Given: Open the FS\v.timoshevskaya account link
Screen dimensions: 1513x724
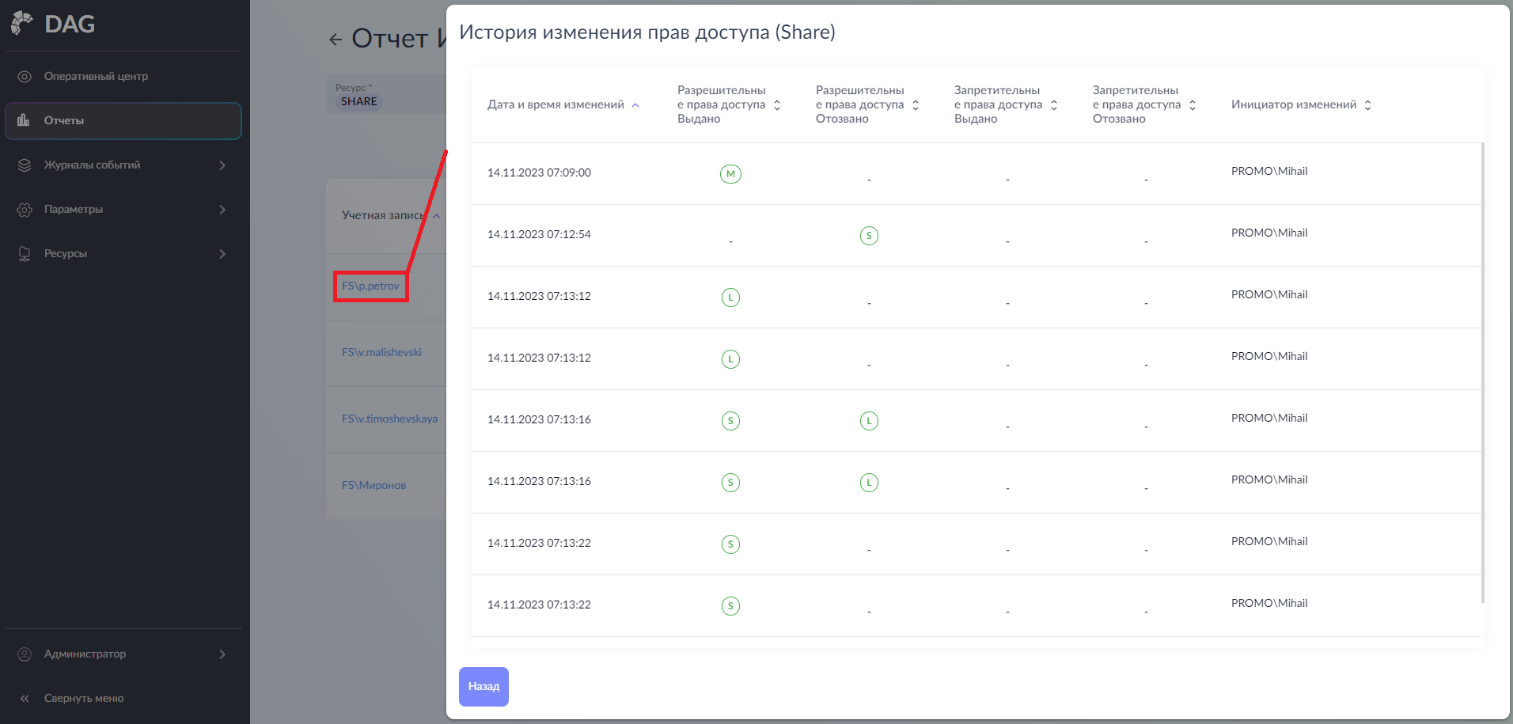Looking at the screenshot, I should click(389, 418).
